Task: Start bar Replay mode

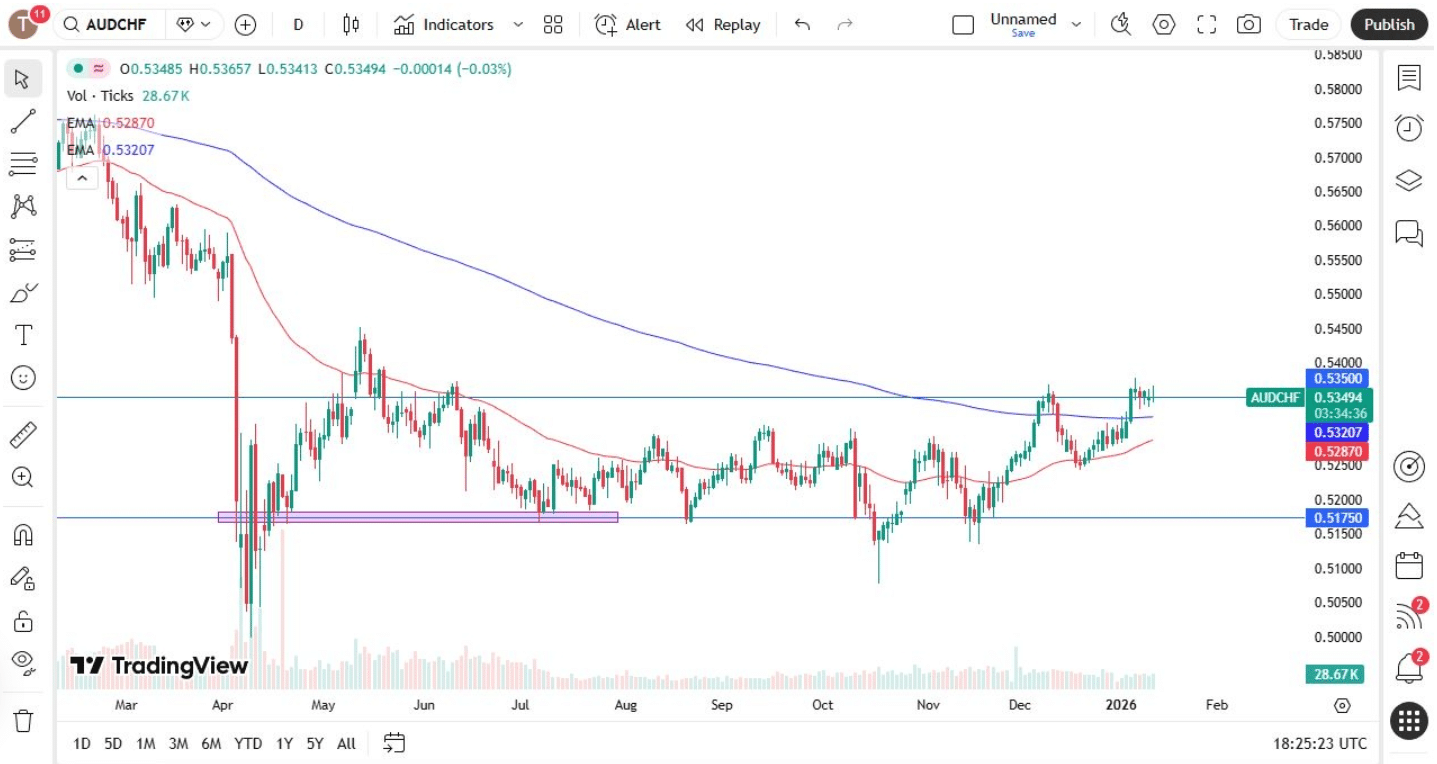Action: pos(722,24)
